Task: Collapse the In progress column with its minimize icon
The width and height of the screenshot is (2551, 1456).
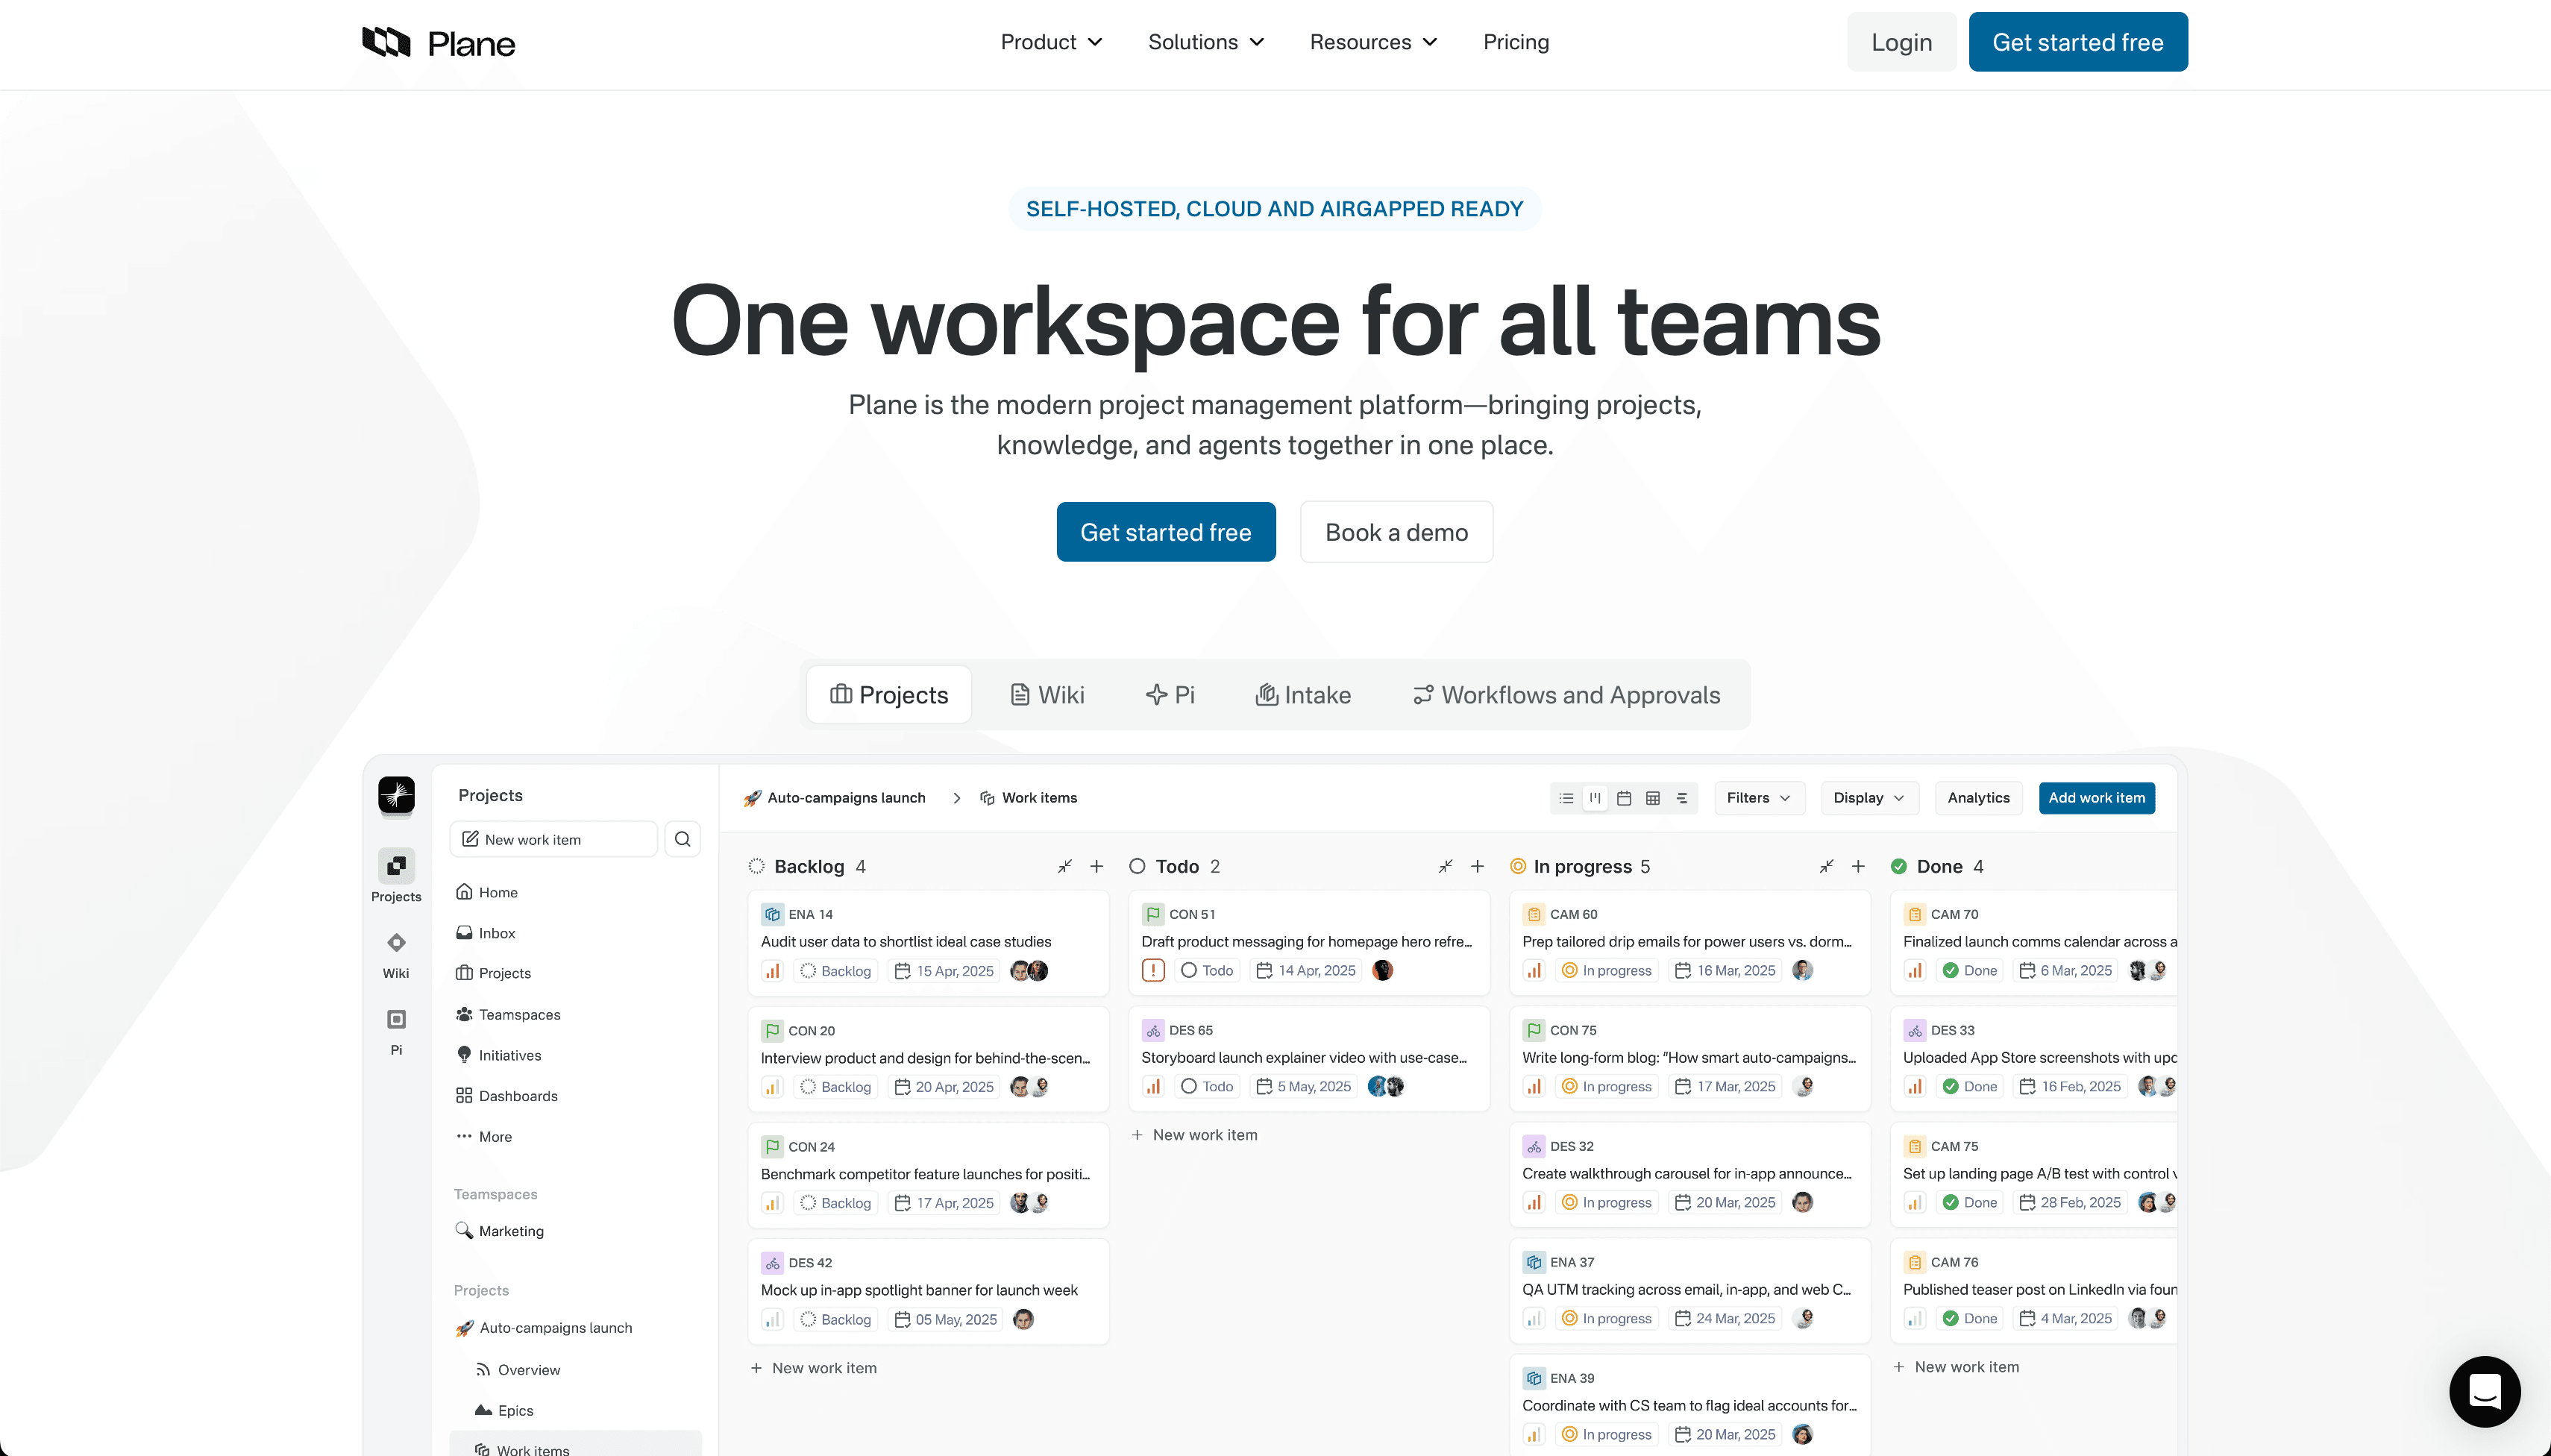Action: [x=1827, y=866]
